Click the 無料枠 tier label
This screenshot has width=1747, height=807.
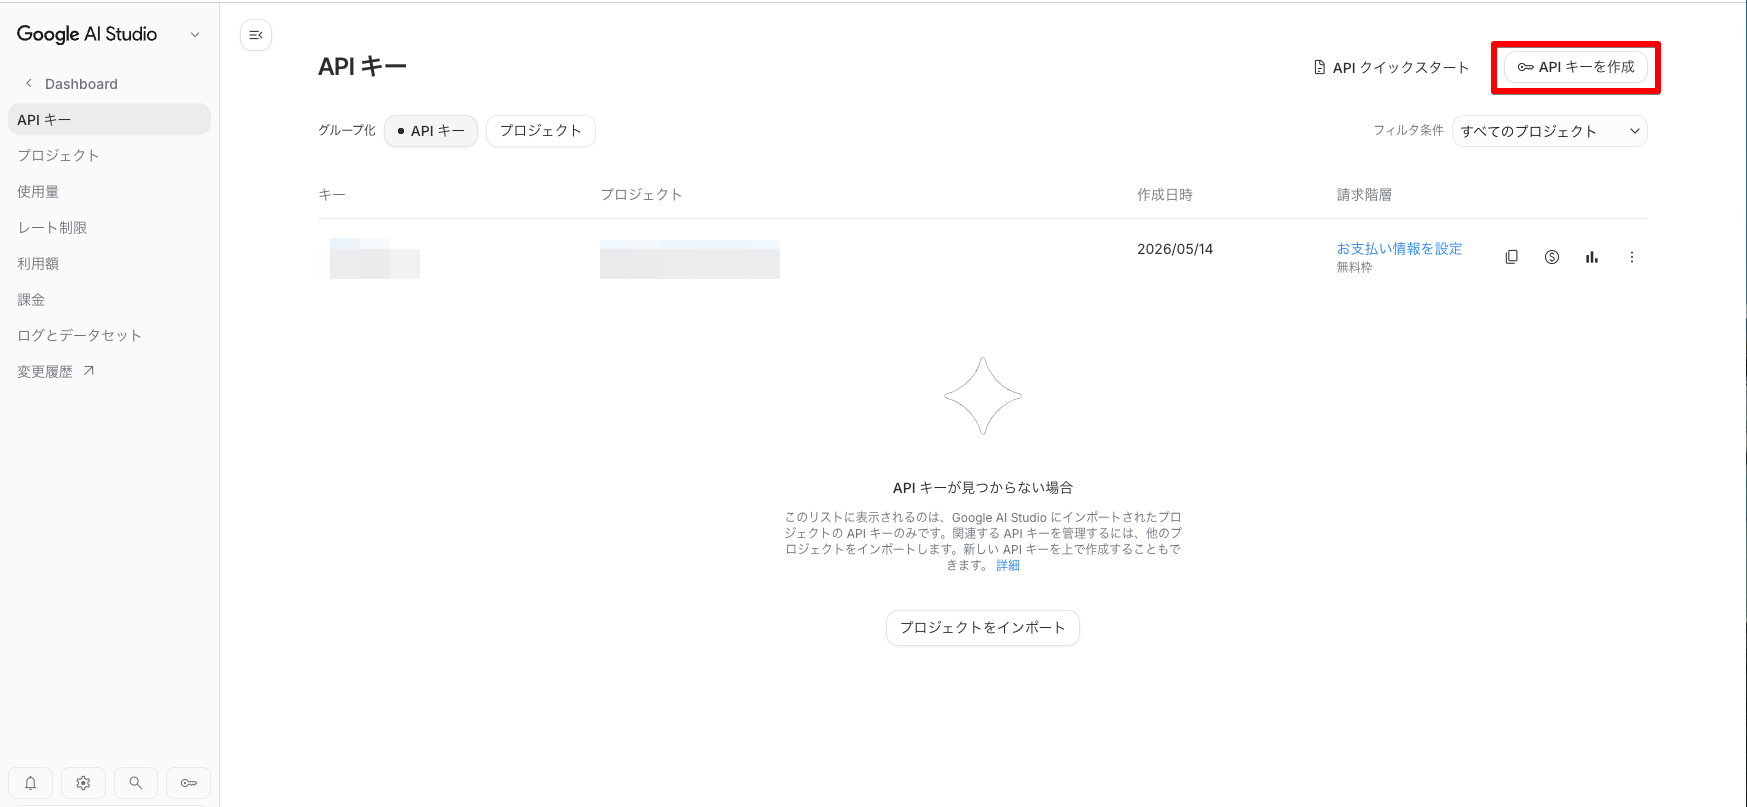coord(1354,267)
